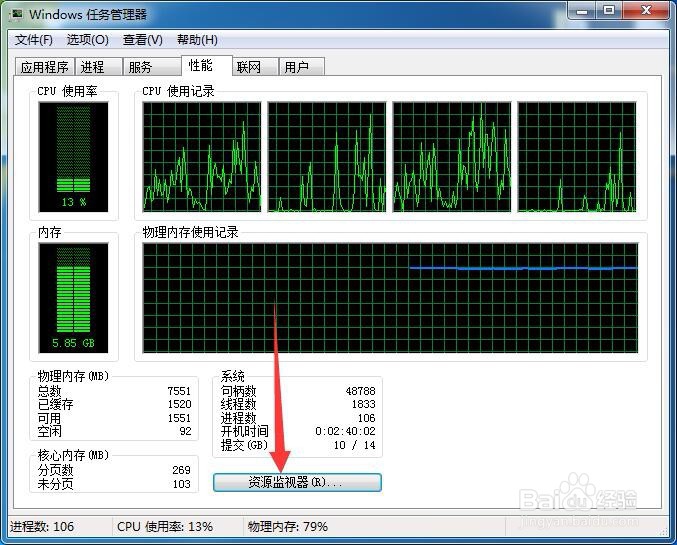Screen dimensions: 677x545
Task: Switch to the 服务 tab
Action: (152, 67)
